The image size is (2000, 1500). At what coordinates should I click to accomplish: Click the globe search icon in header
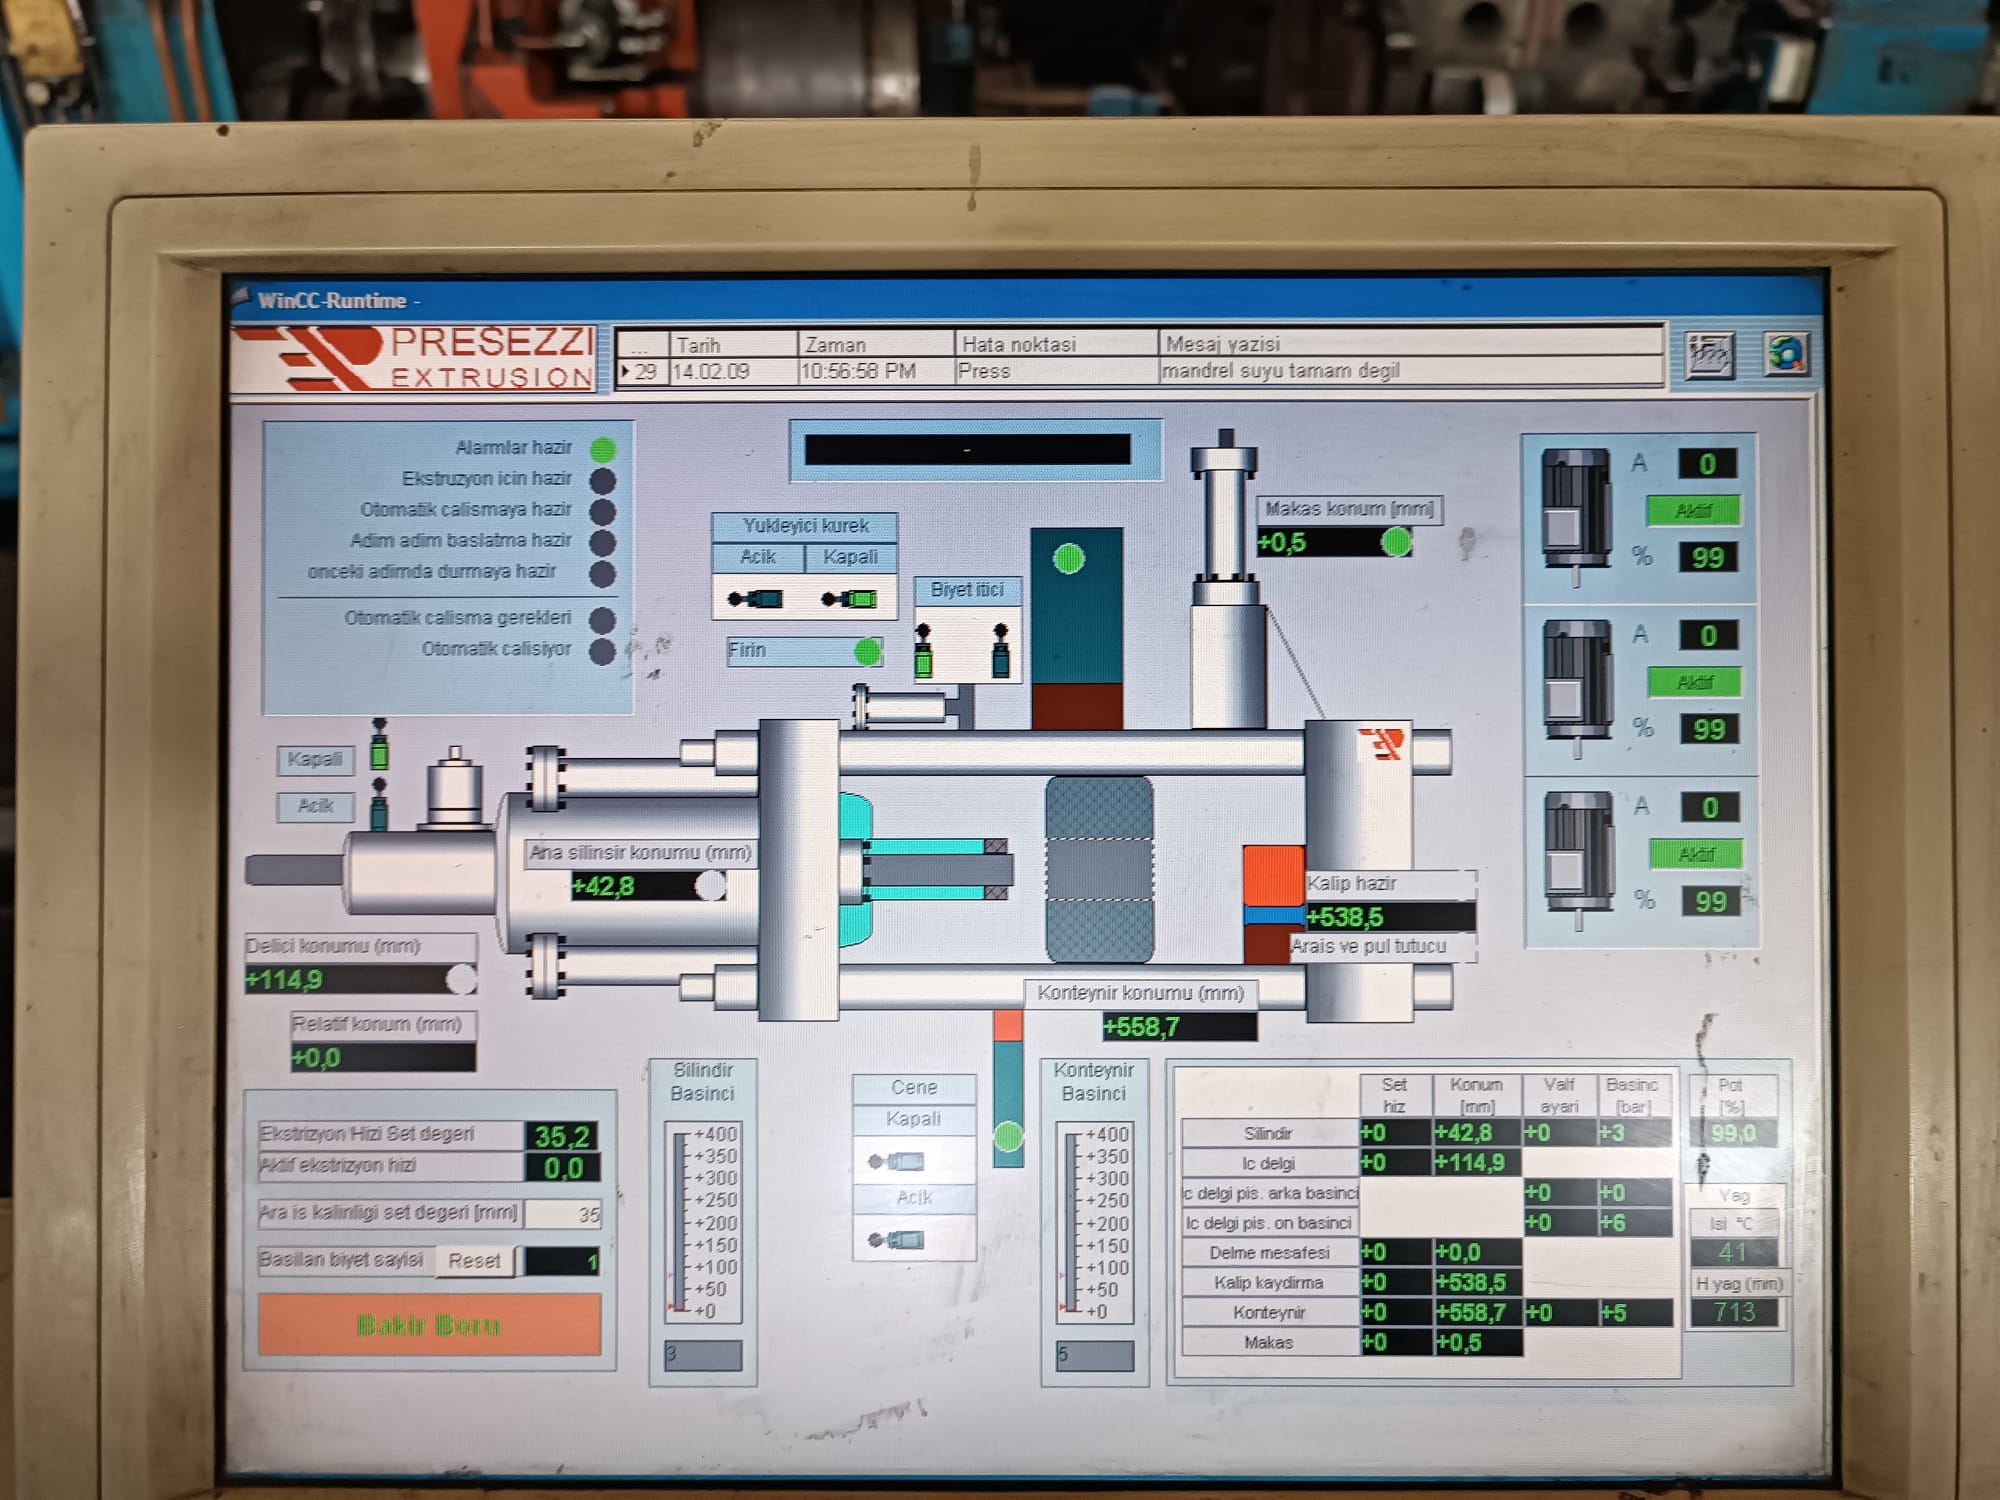pyautogui.click(x=1786, y=353)
